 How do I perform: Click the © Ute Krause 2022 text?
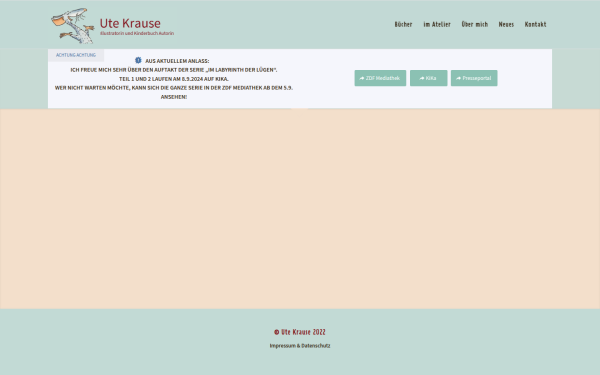point(300,332)
